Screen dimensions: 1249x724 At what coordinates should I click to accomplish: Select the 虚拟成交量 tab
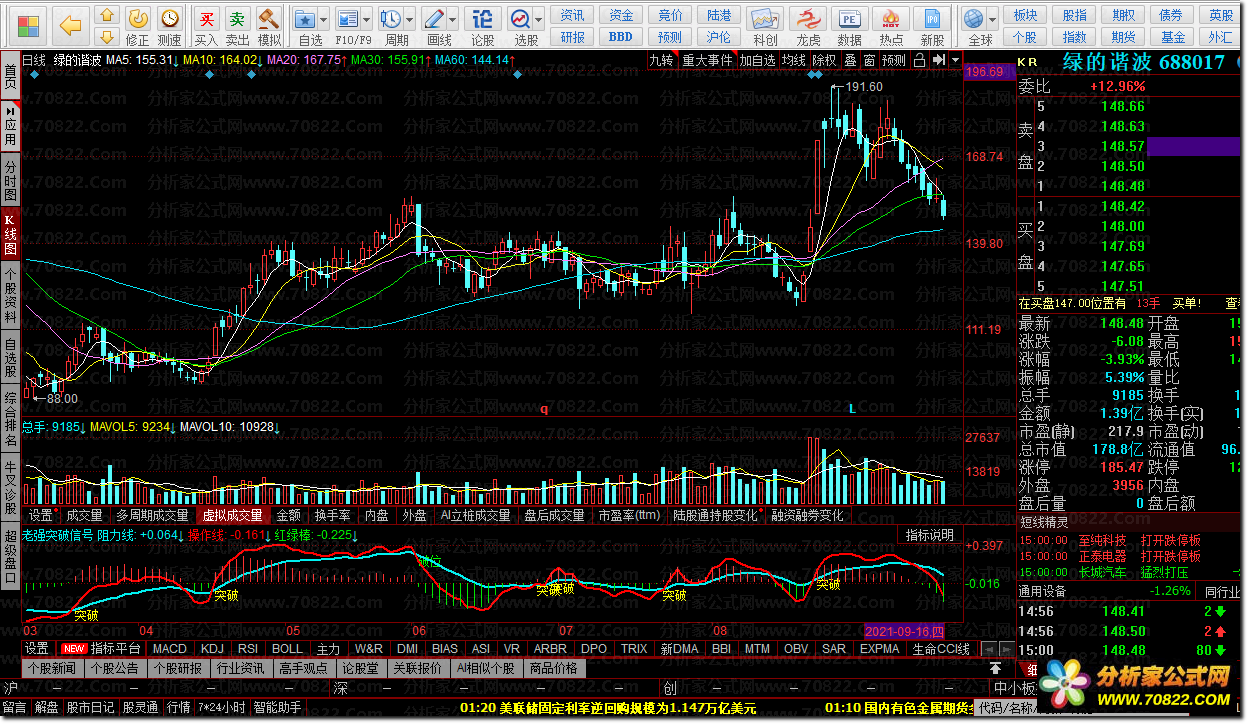coord(232,516)
